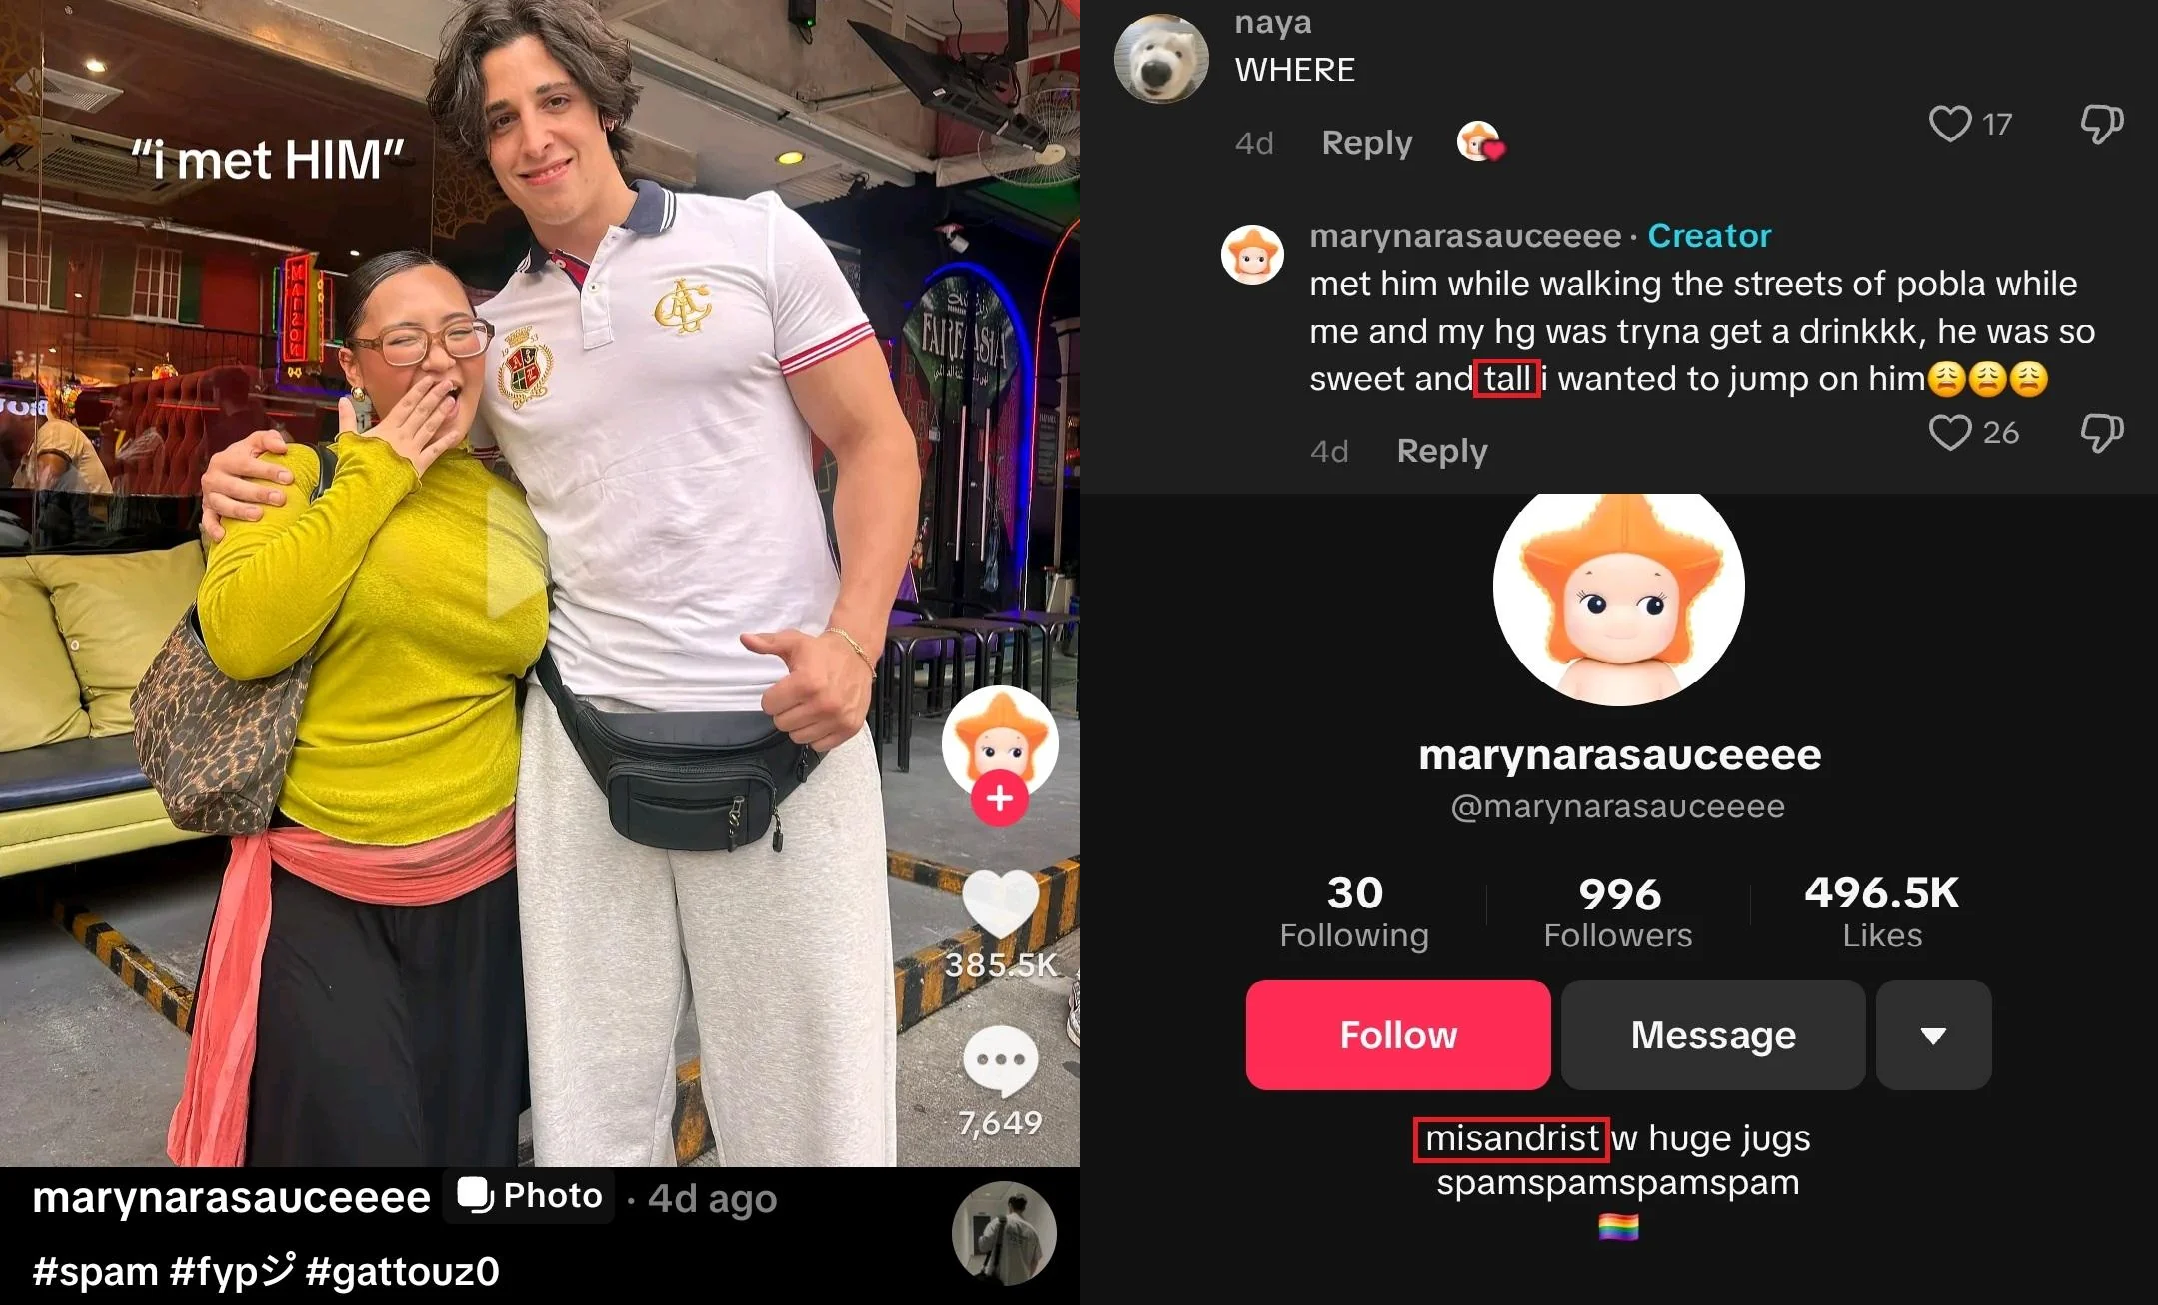Open comments via the speech bubble icon

1000,1061
